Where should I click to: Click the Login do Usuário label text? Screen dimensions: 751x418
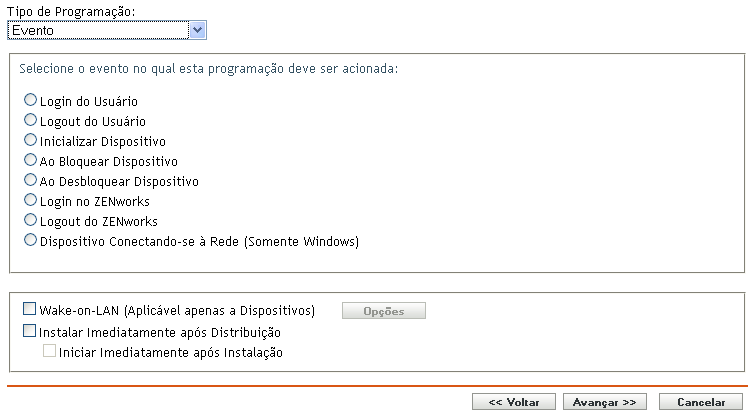[x=89, y=102]
